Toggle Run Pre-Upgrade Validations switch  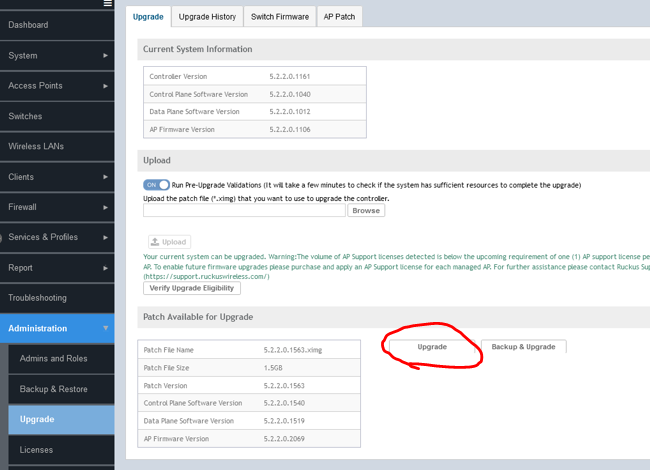[156, 185]
